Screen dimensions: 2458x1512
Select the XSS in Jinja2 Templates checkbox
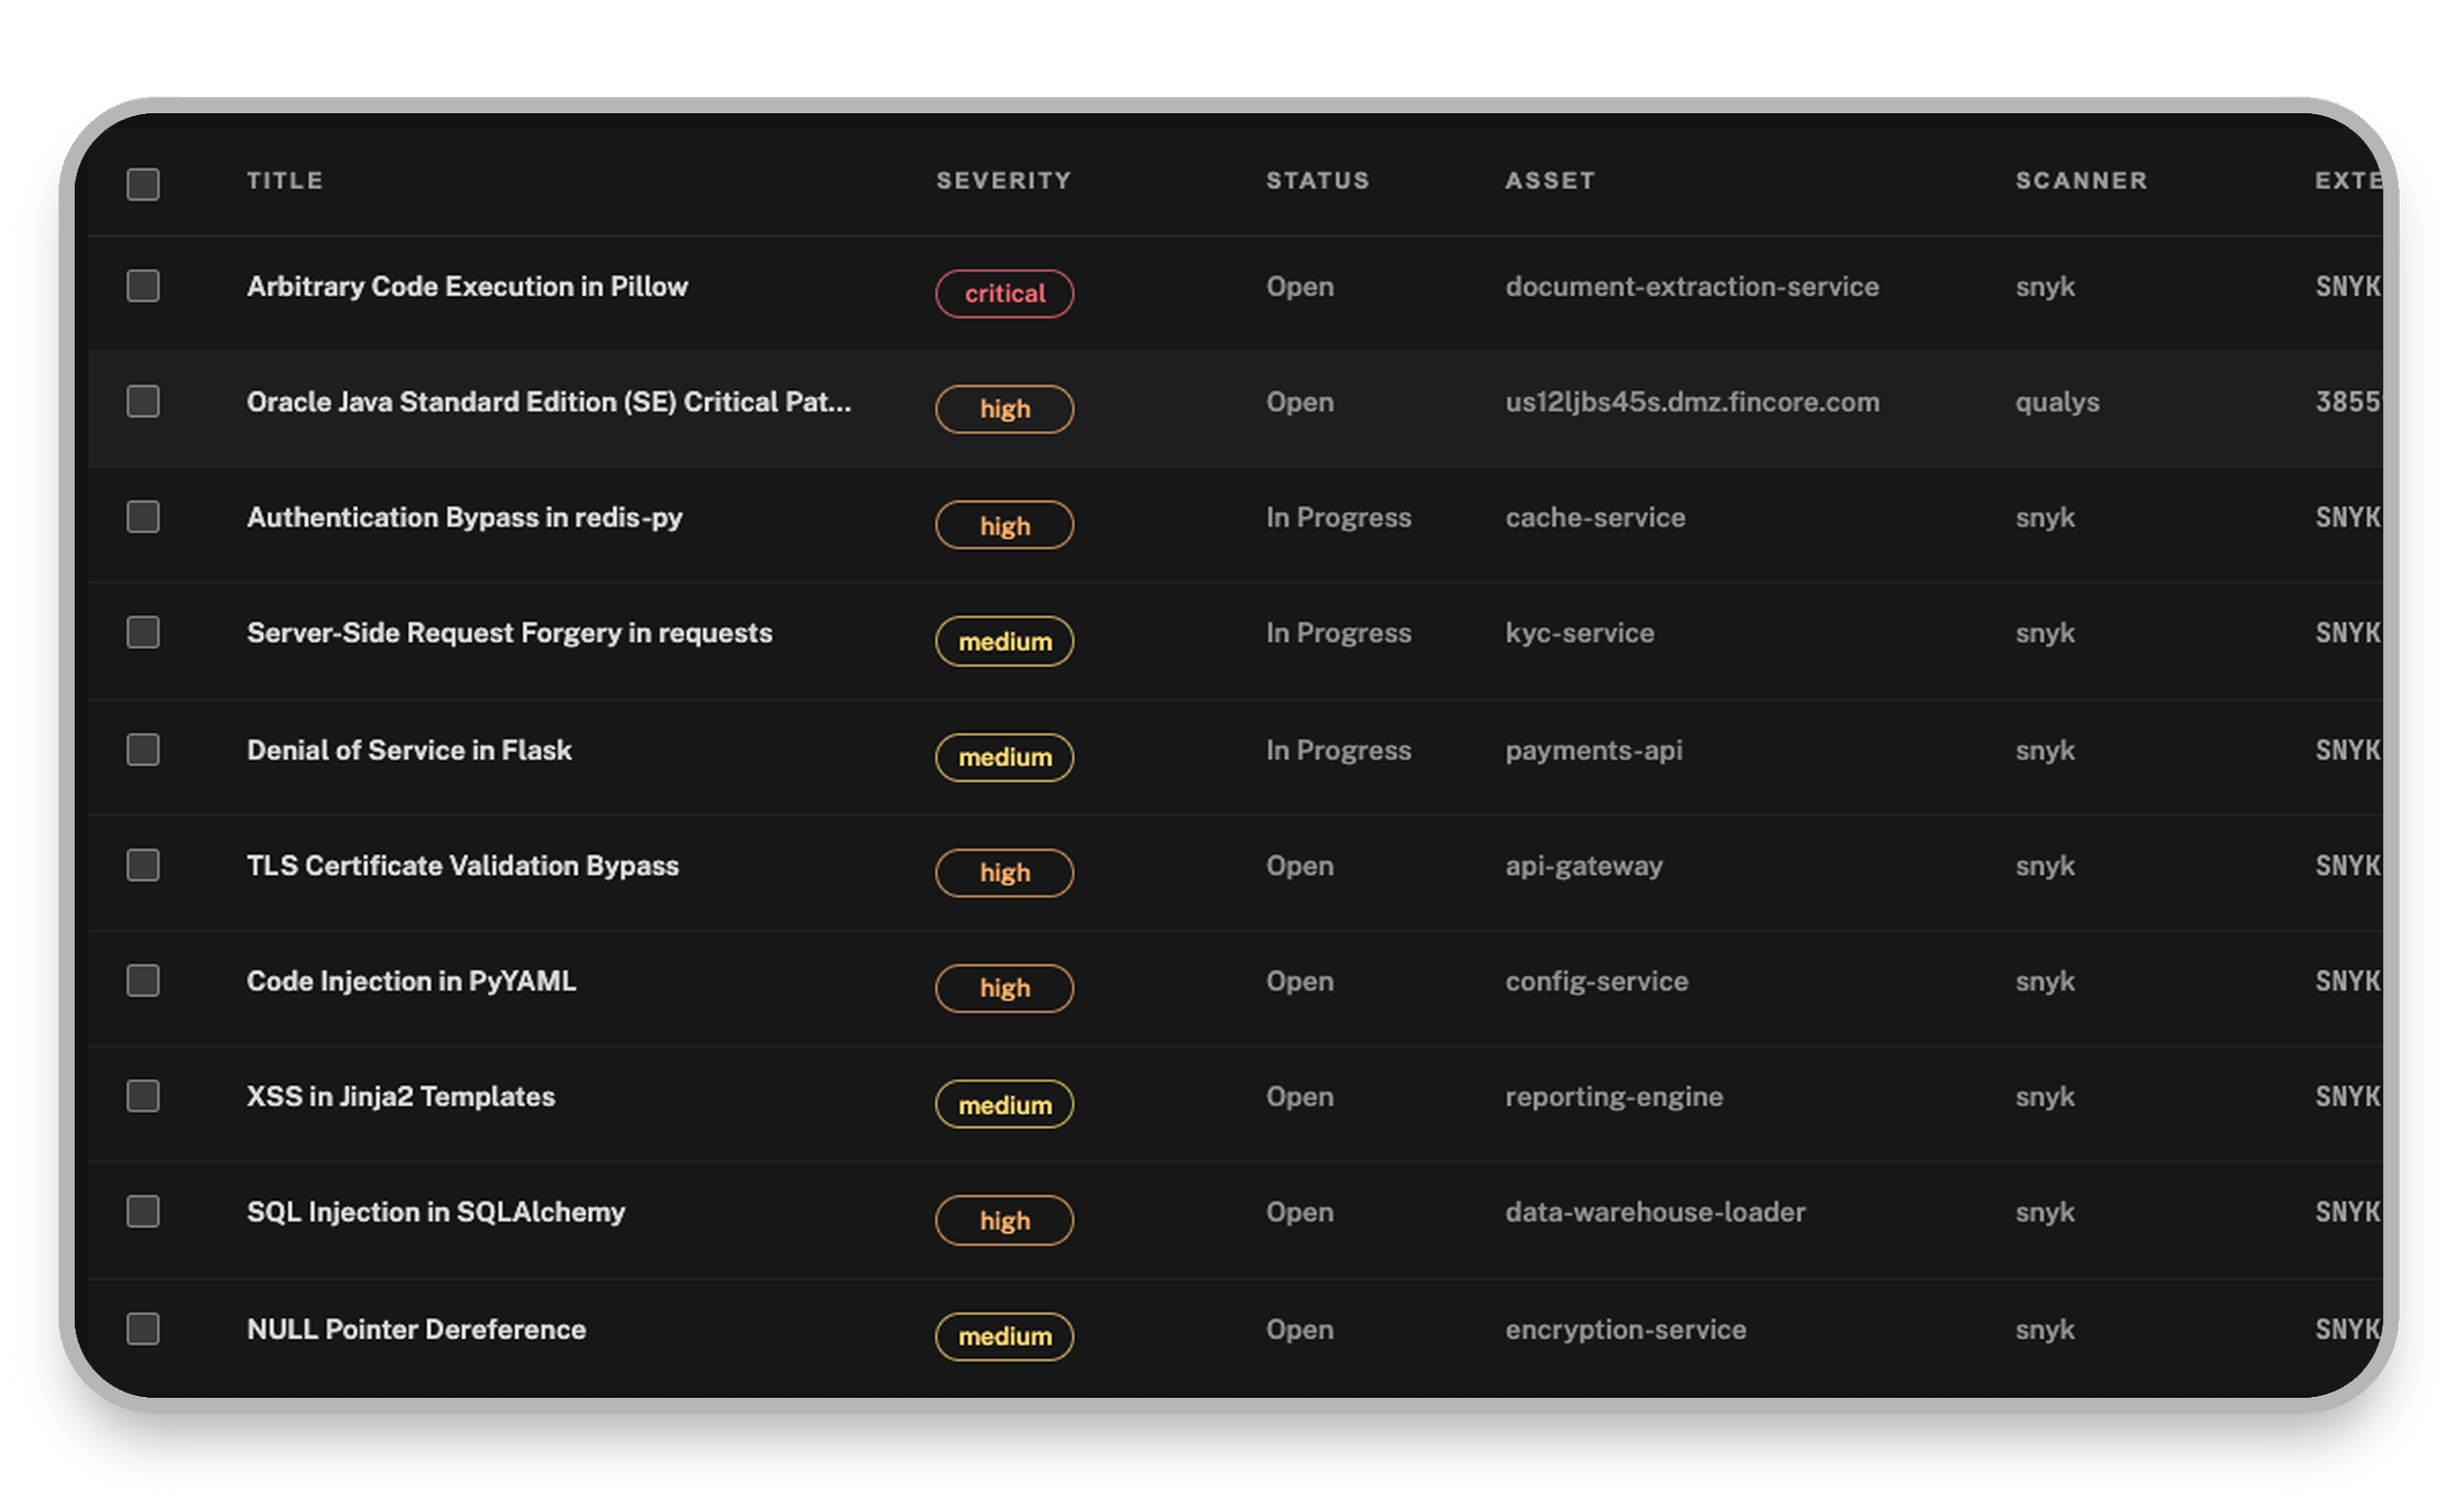point(143,1096)
